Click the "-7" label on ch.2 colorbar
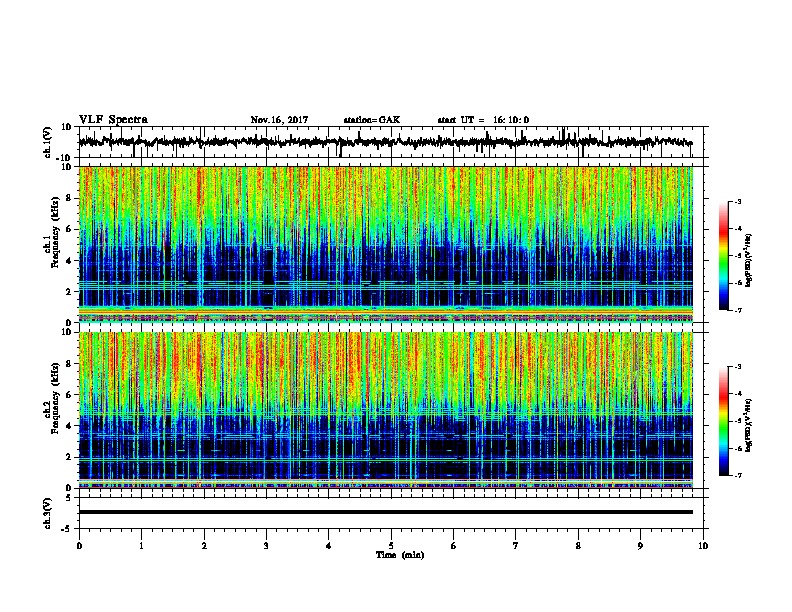792x612 pixels. [x=738, y=475]
